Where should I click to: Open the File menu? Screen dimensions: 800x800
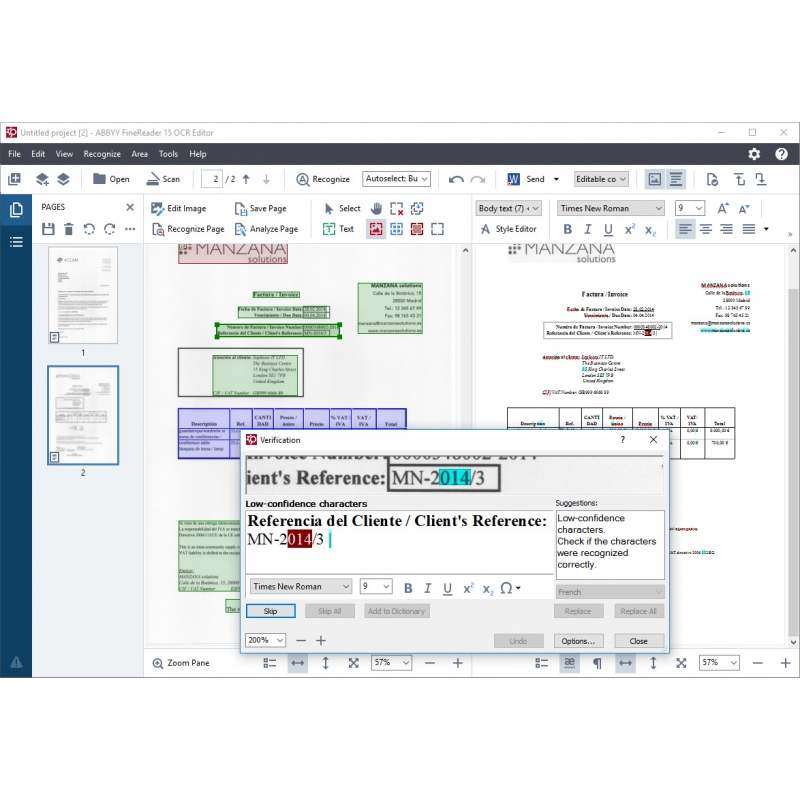tap(14, 154)
